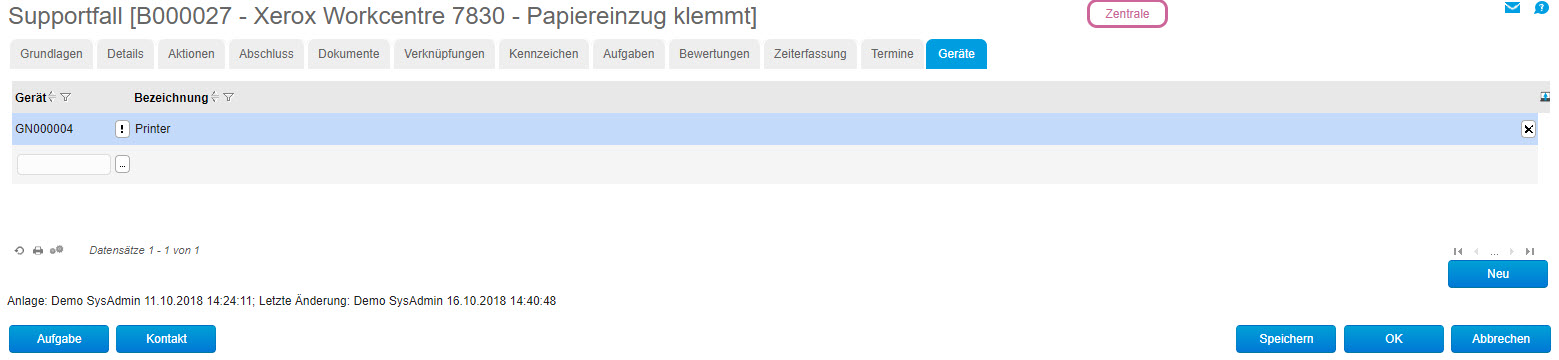
Task: Remove the Printer row with X icon
Action: [1528, 129]
